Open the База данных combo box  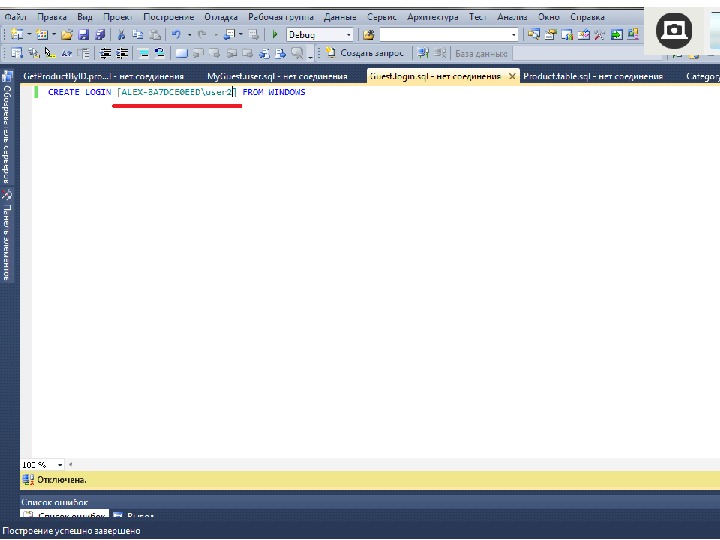click(588, 54)
